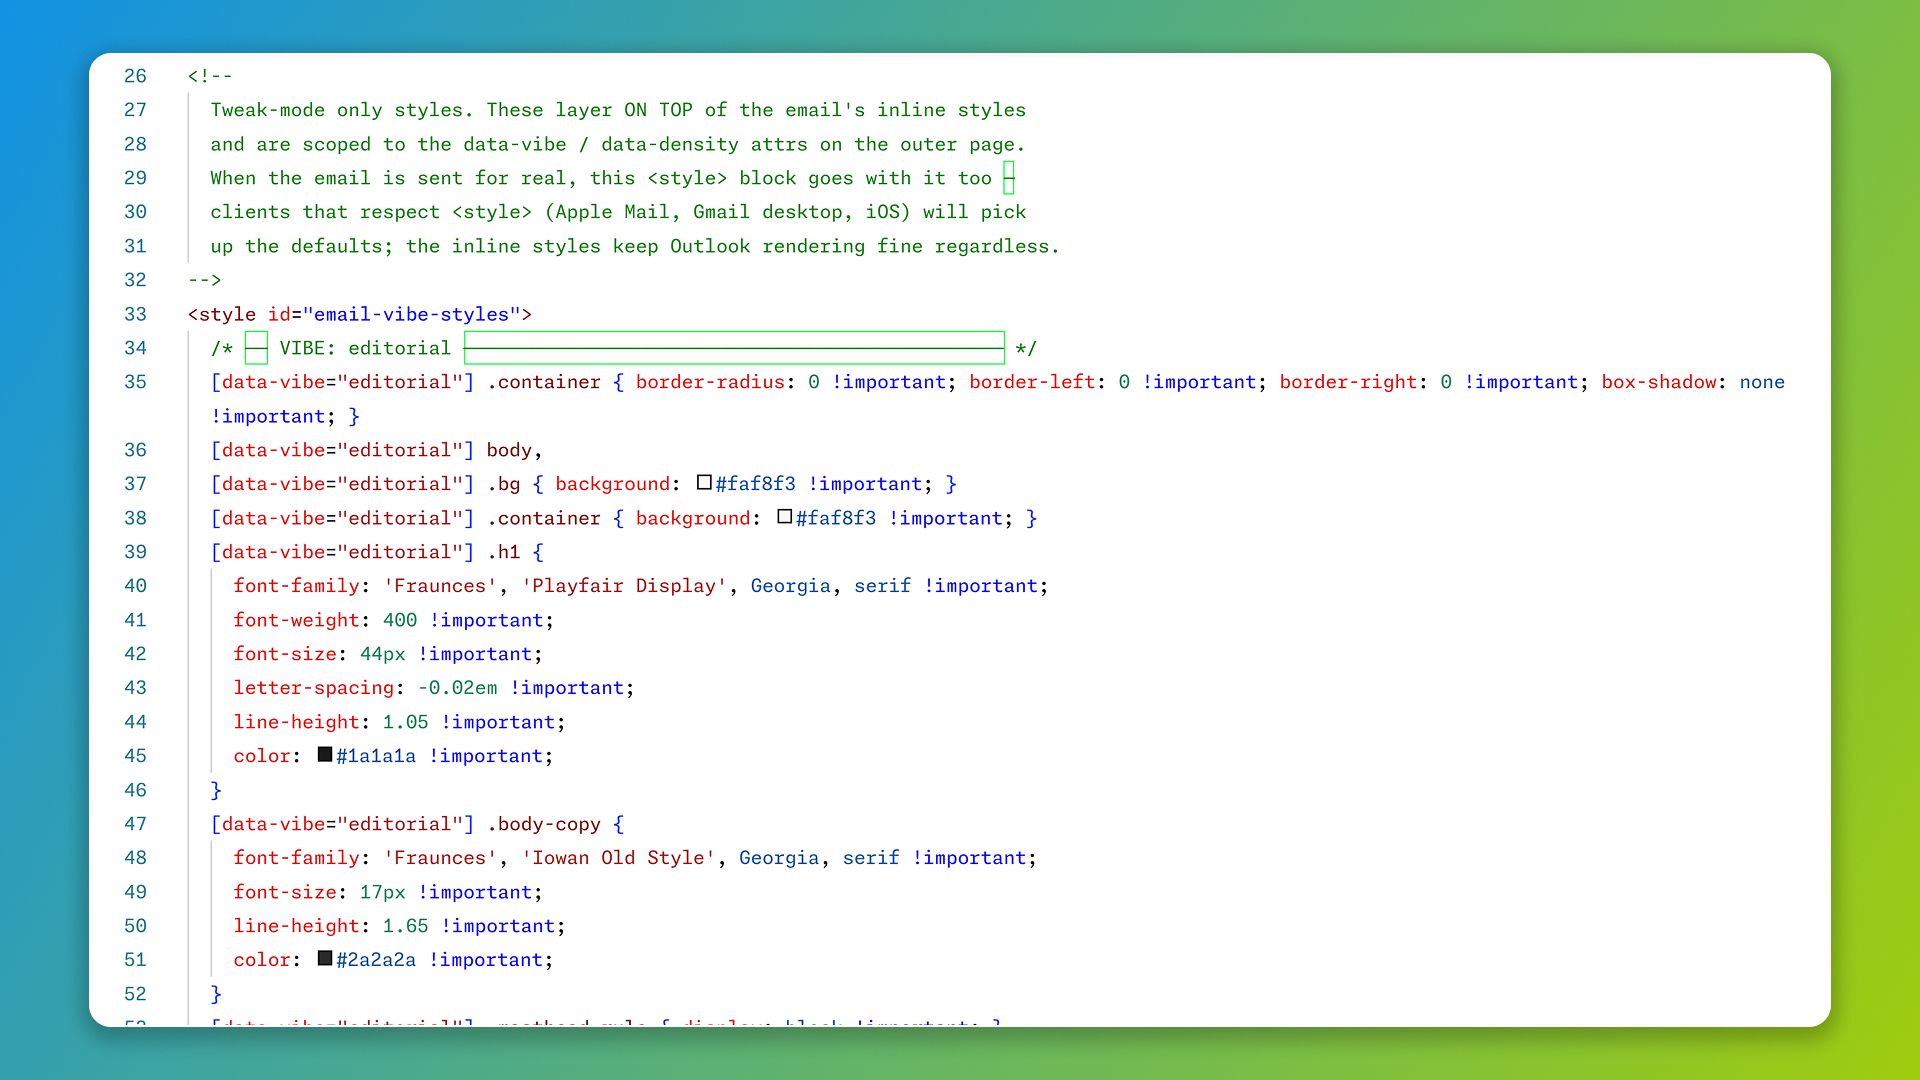Click the .bg selector on line 37

coord(503,484)
